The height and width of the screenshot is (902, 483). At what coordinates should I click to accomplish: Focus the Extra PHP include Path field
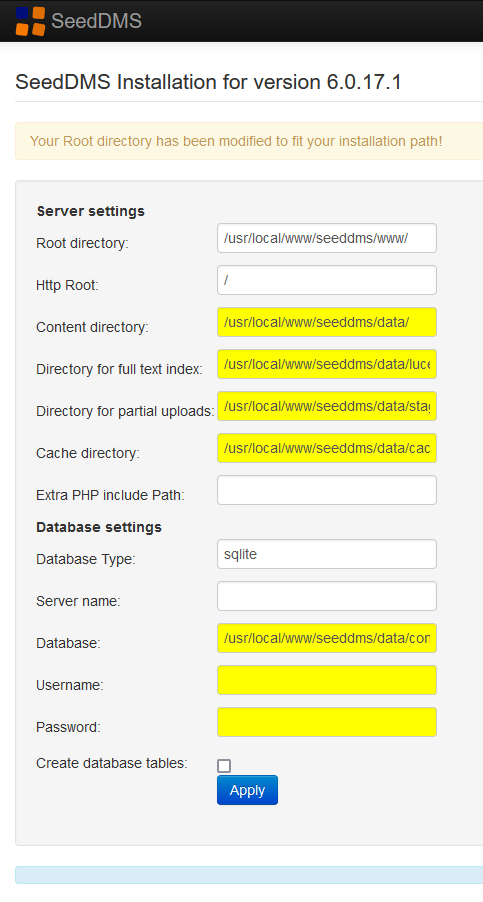tap(327, 490)
